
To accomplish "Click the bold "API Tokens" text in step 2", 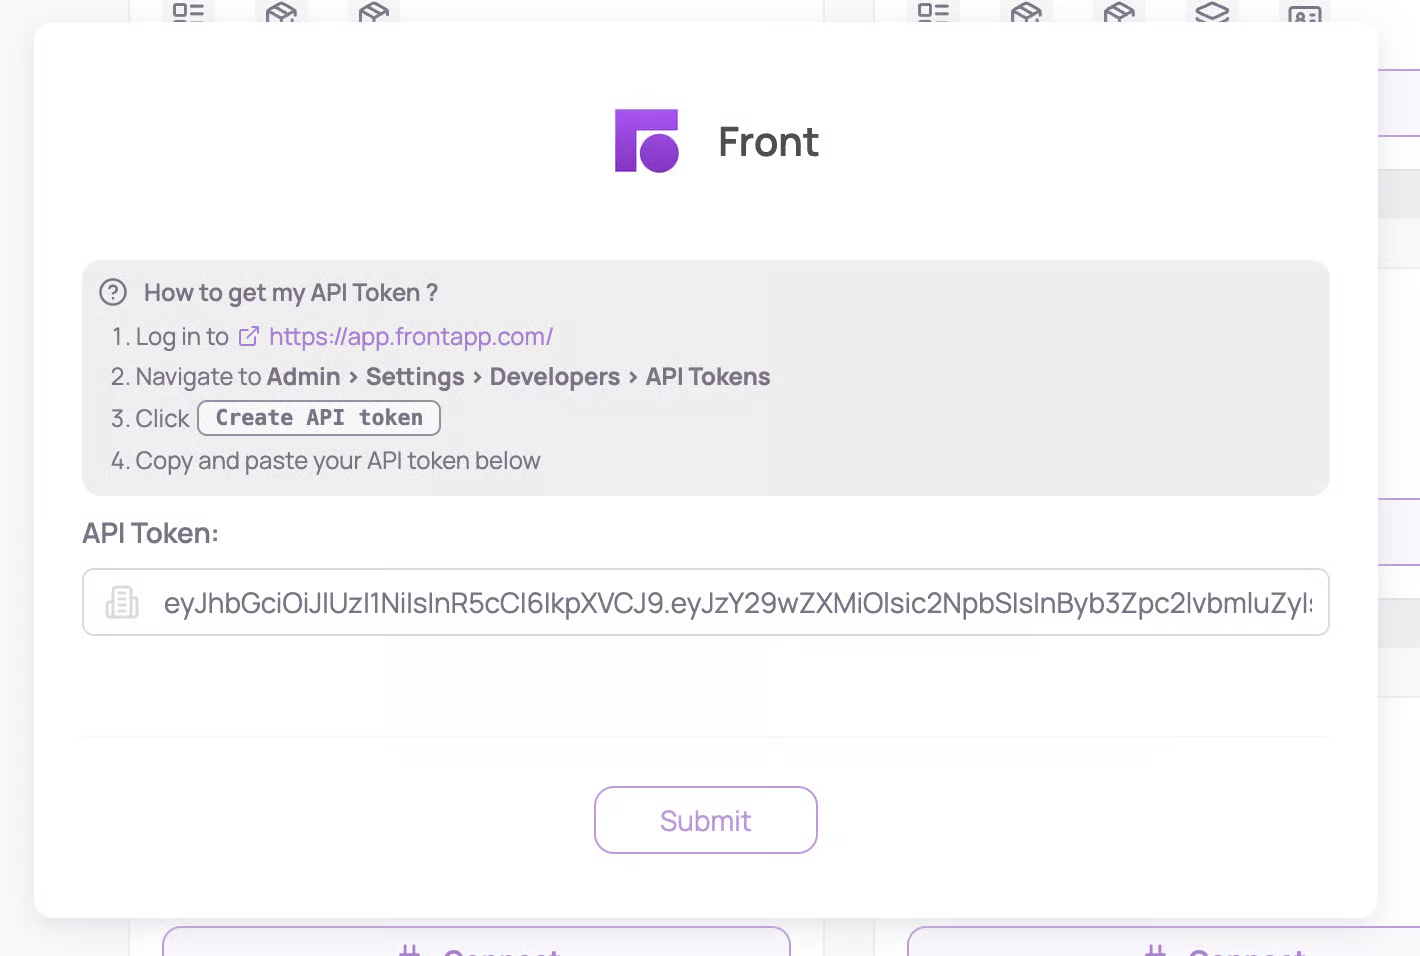I will [708, 377].
